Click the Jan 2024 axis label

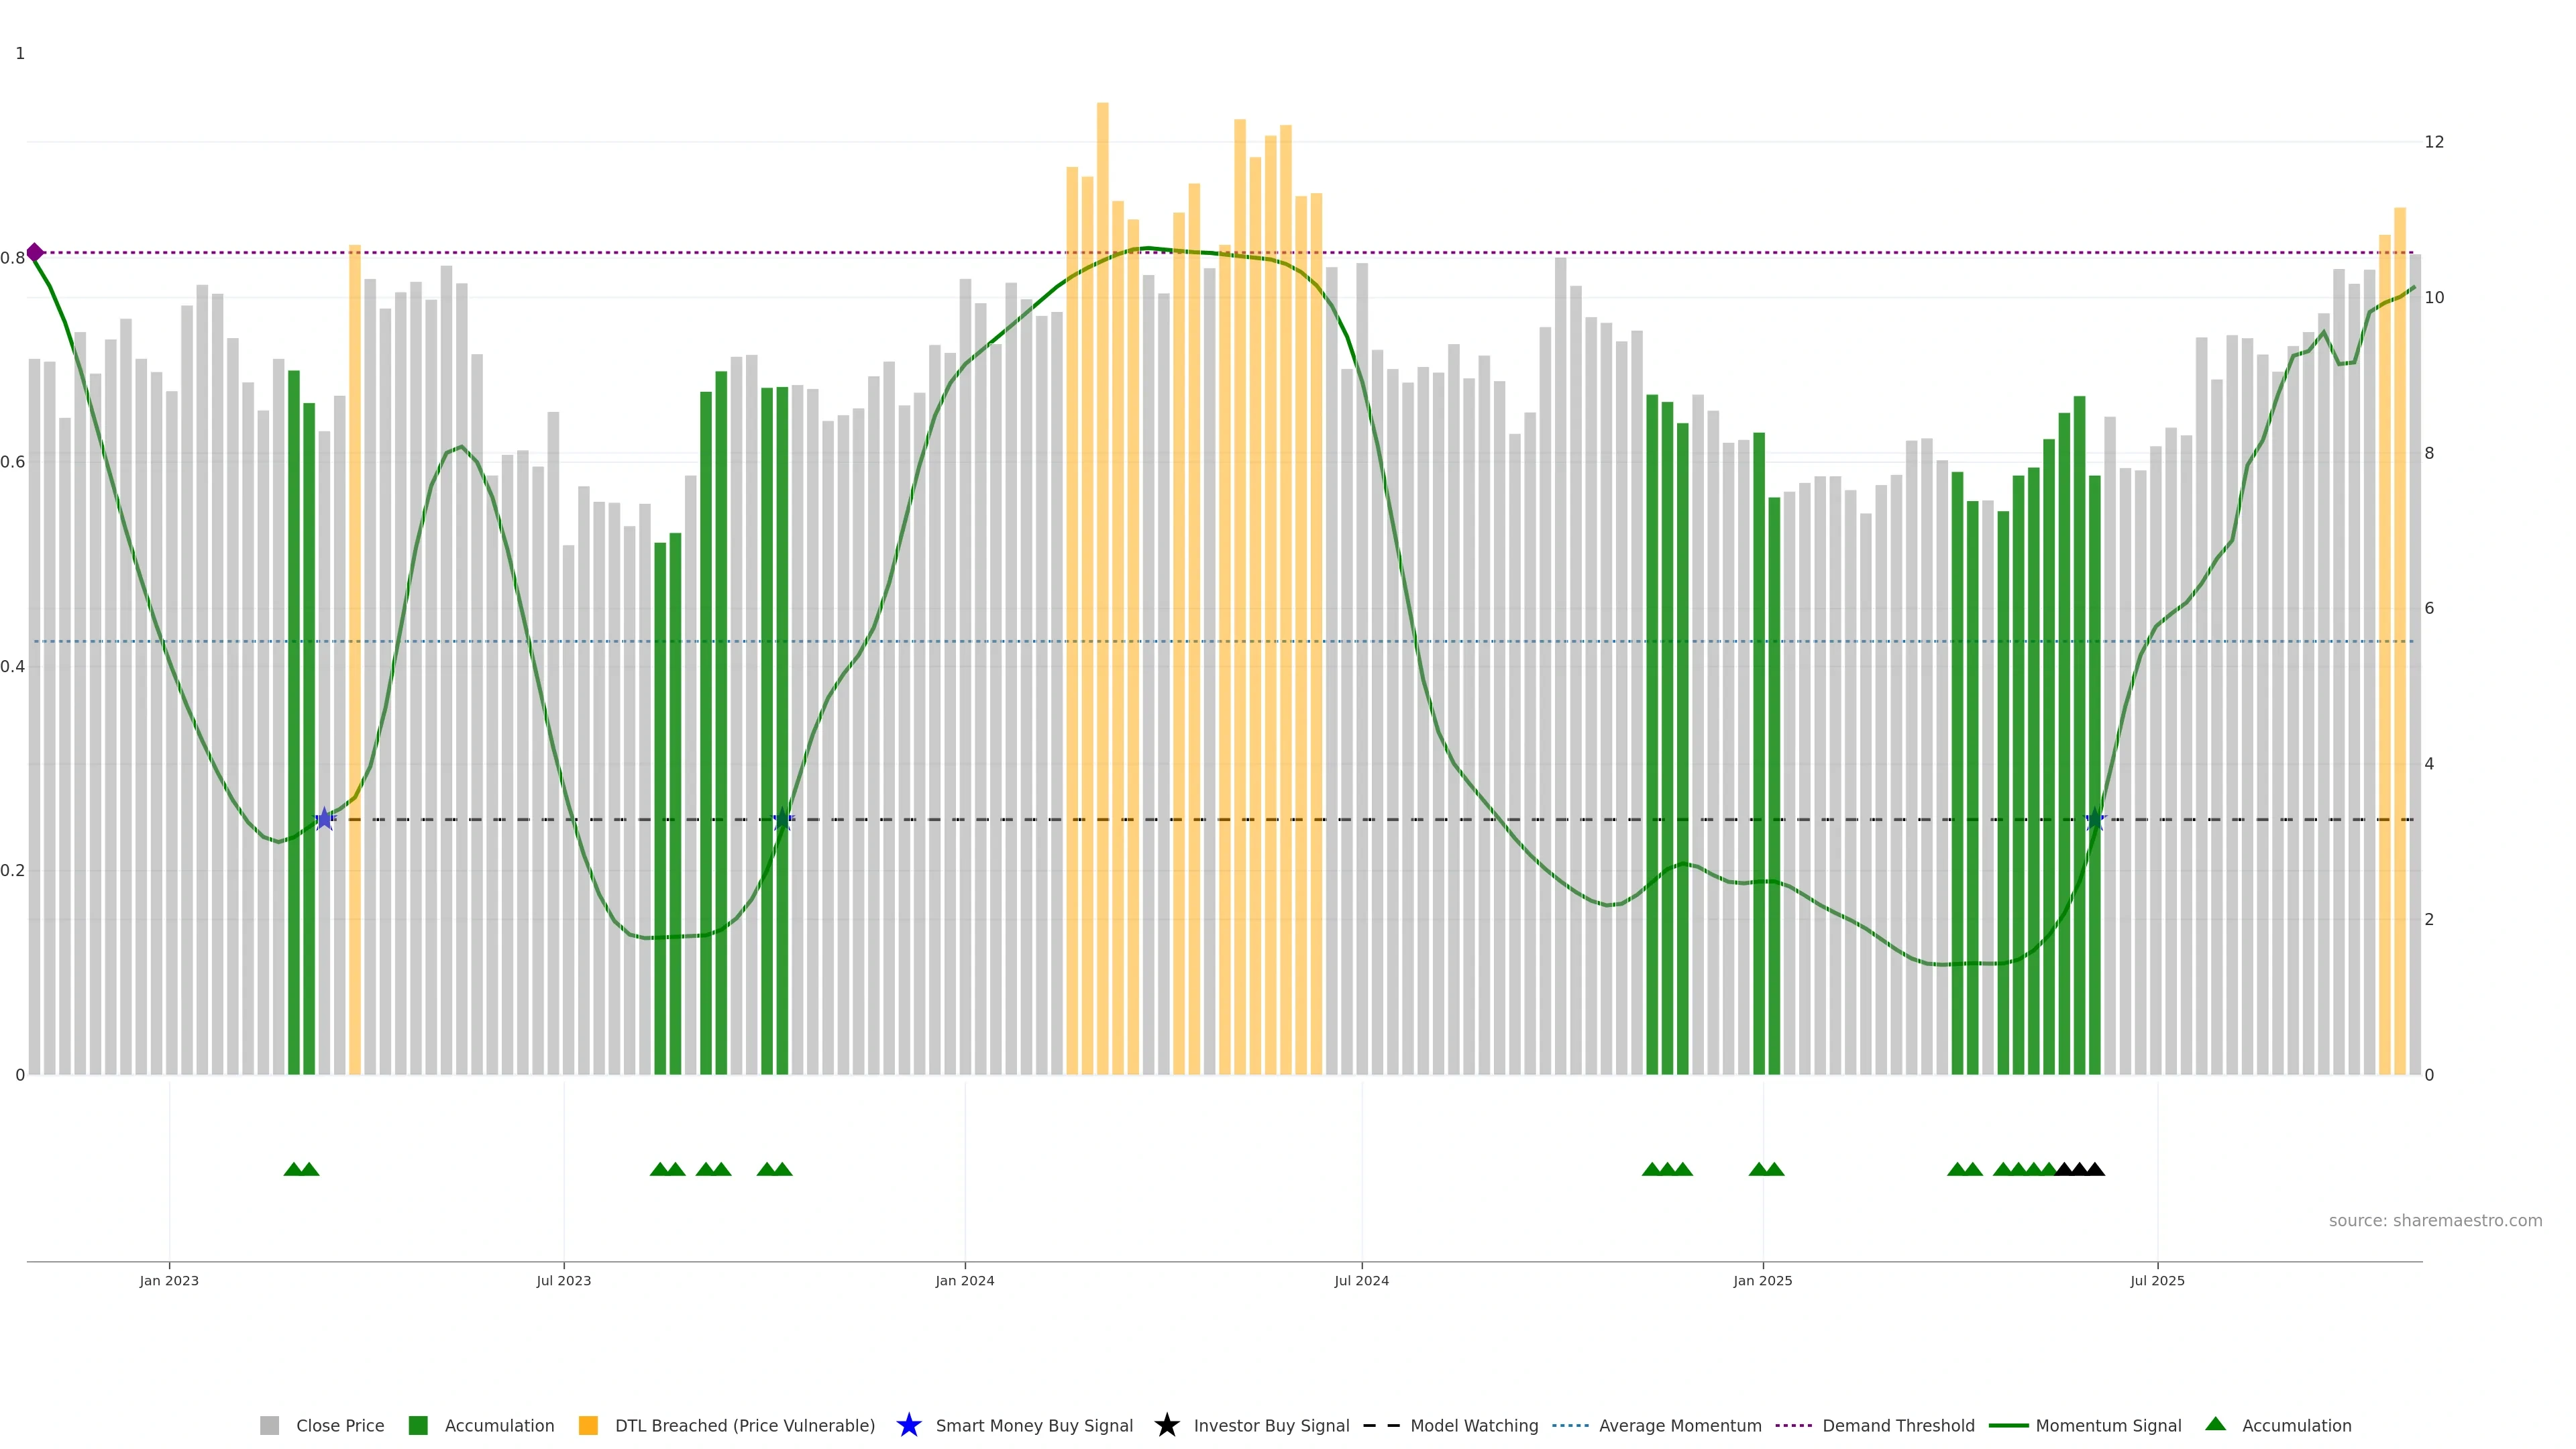point(964,1280)
